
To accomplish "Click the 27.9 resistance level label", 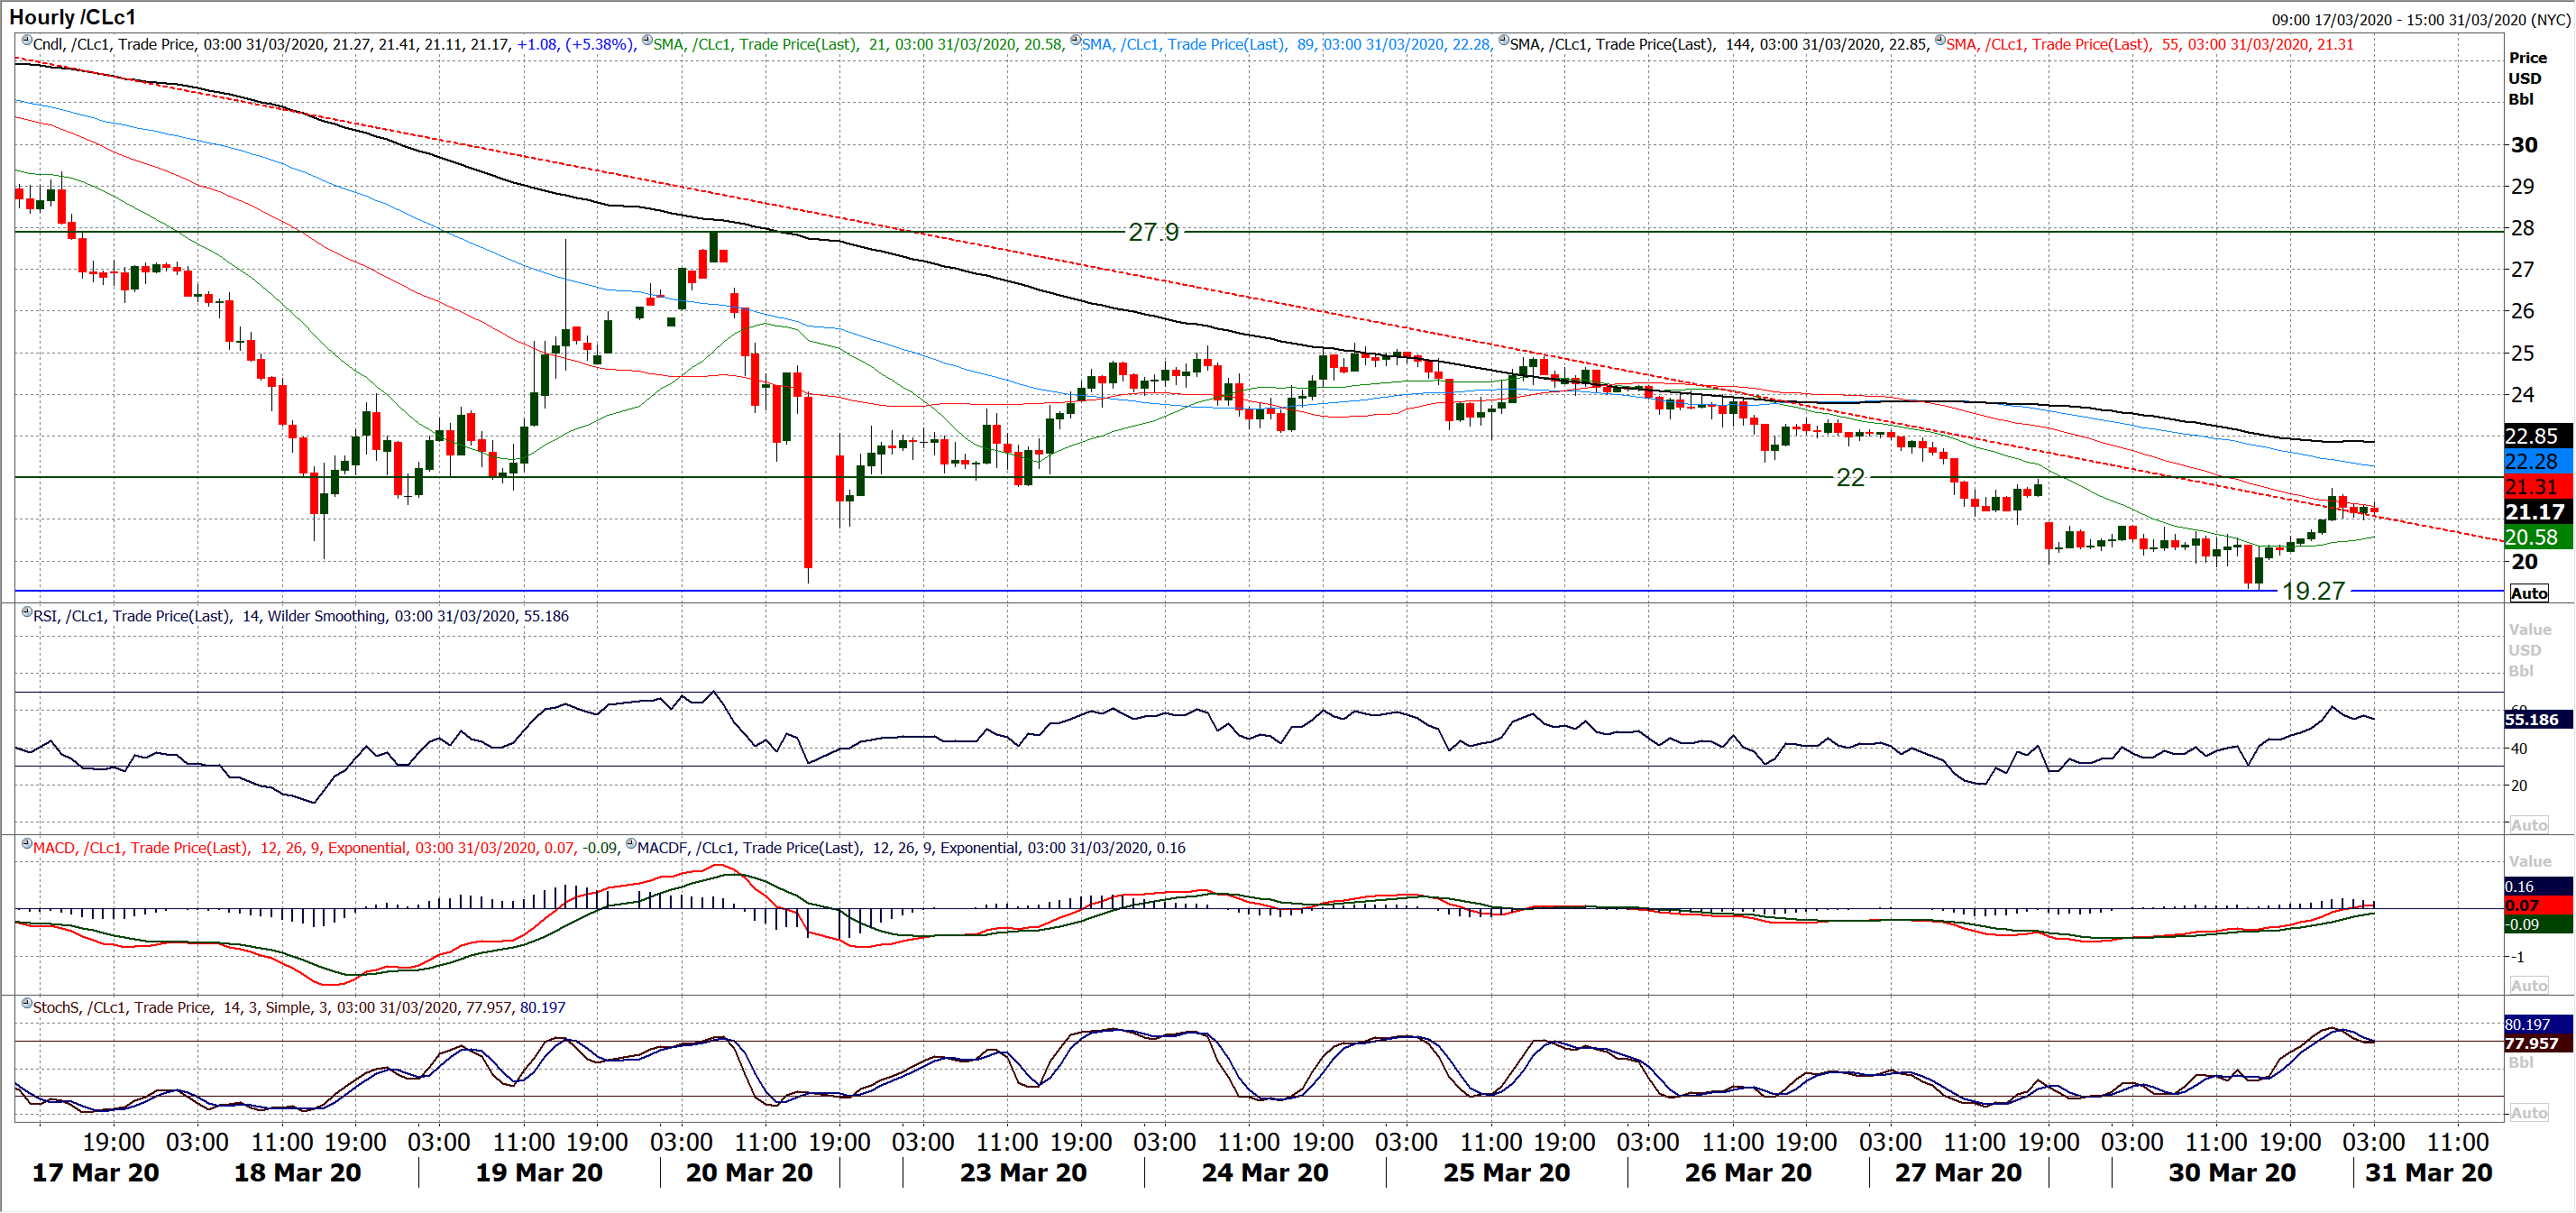I will tap(1153, 232).
